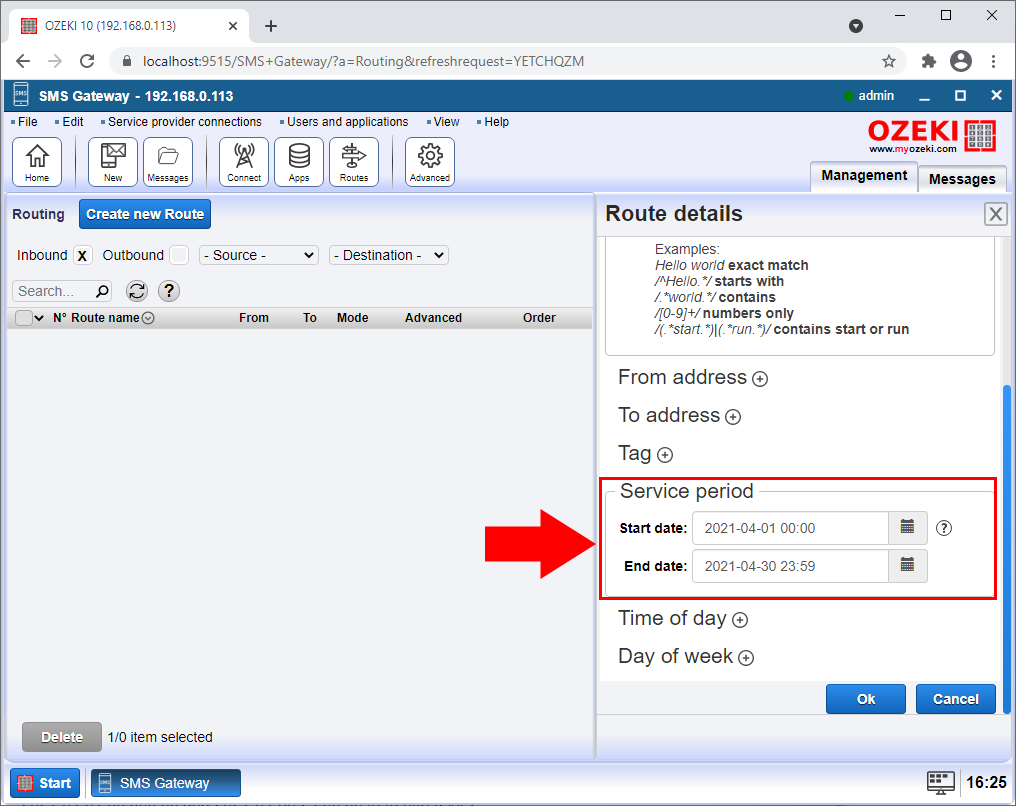Click the Connect antenna toolbar icon
Image resolution: width=1016 pixels, height=806 pixels.
244,162
